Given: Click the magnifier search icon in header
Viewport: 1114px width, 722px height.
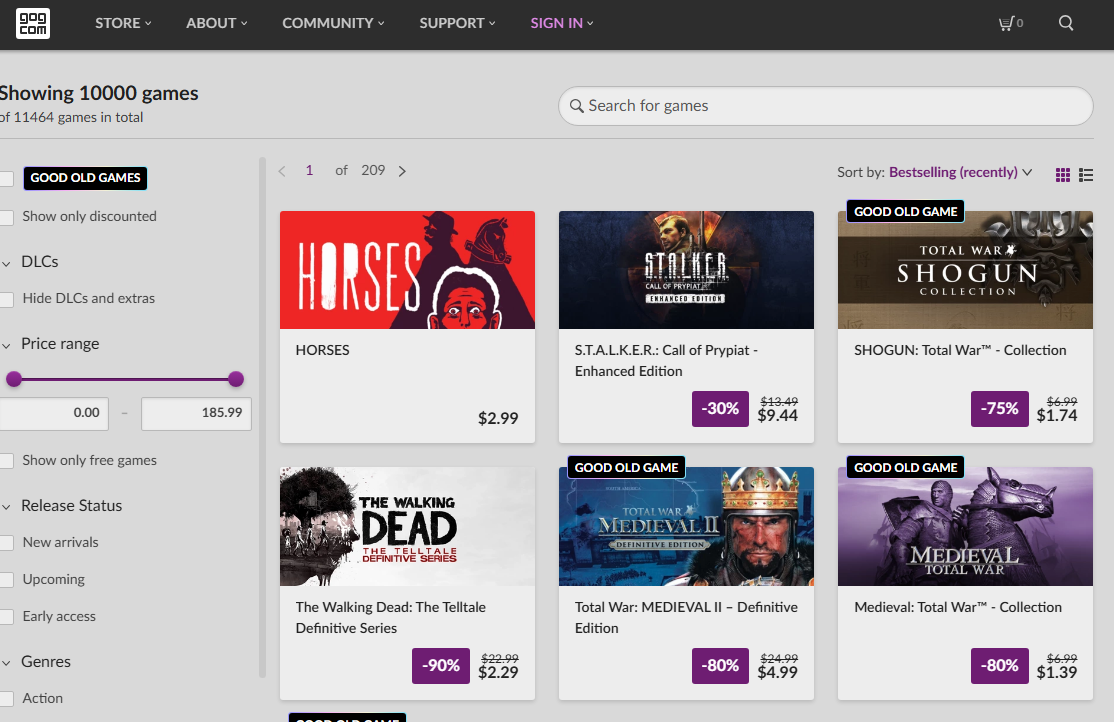Looking at the screenshot, I should (x=1066, y=23).
